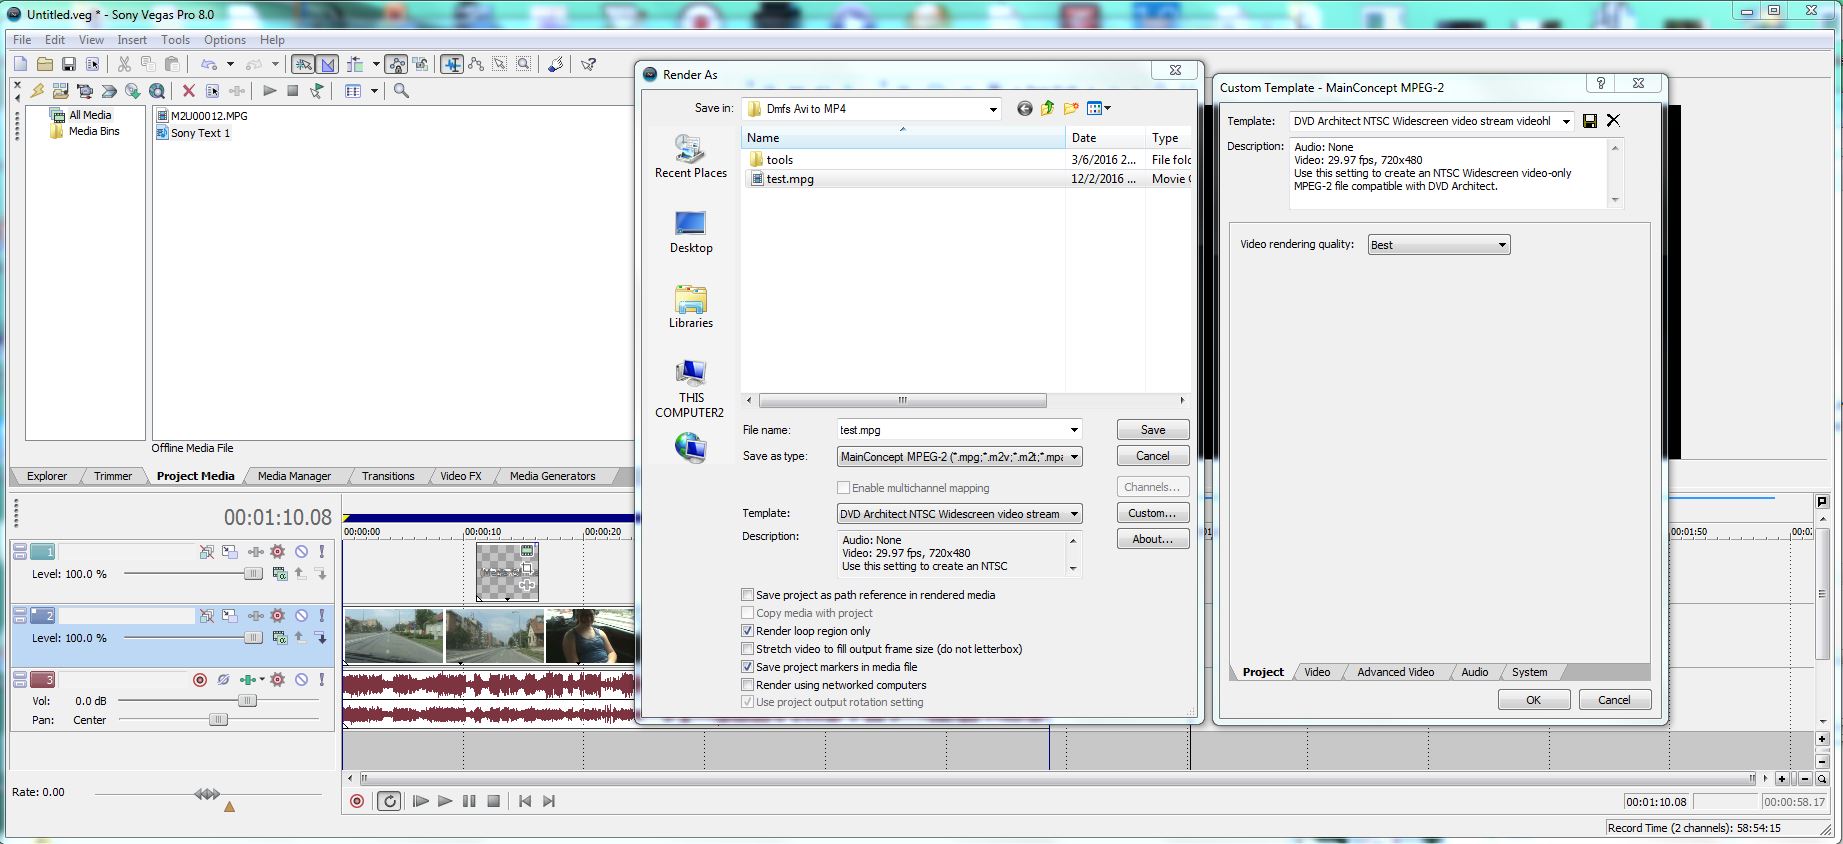
Task: Toggle Loop Playback in transport bar
Action: pos(389,801)
